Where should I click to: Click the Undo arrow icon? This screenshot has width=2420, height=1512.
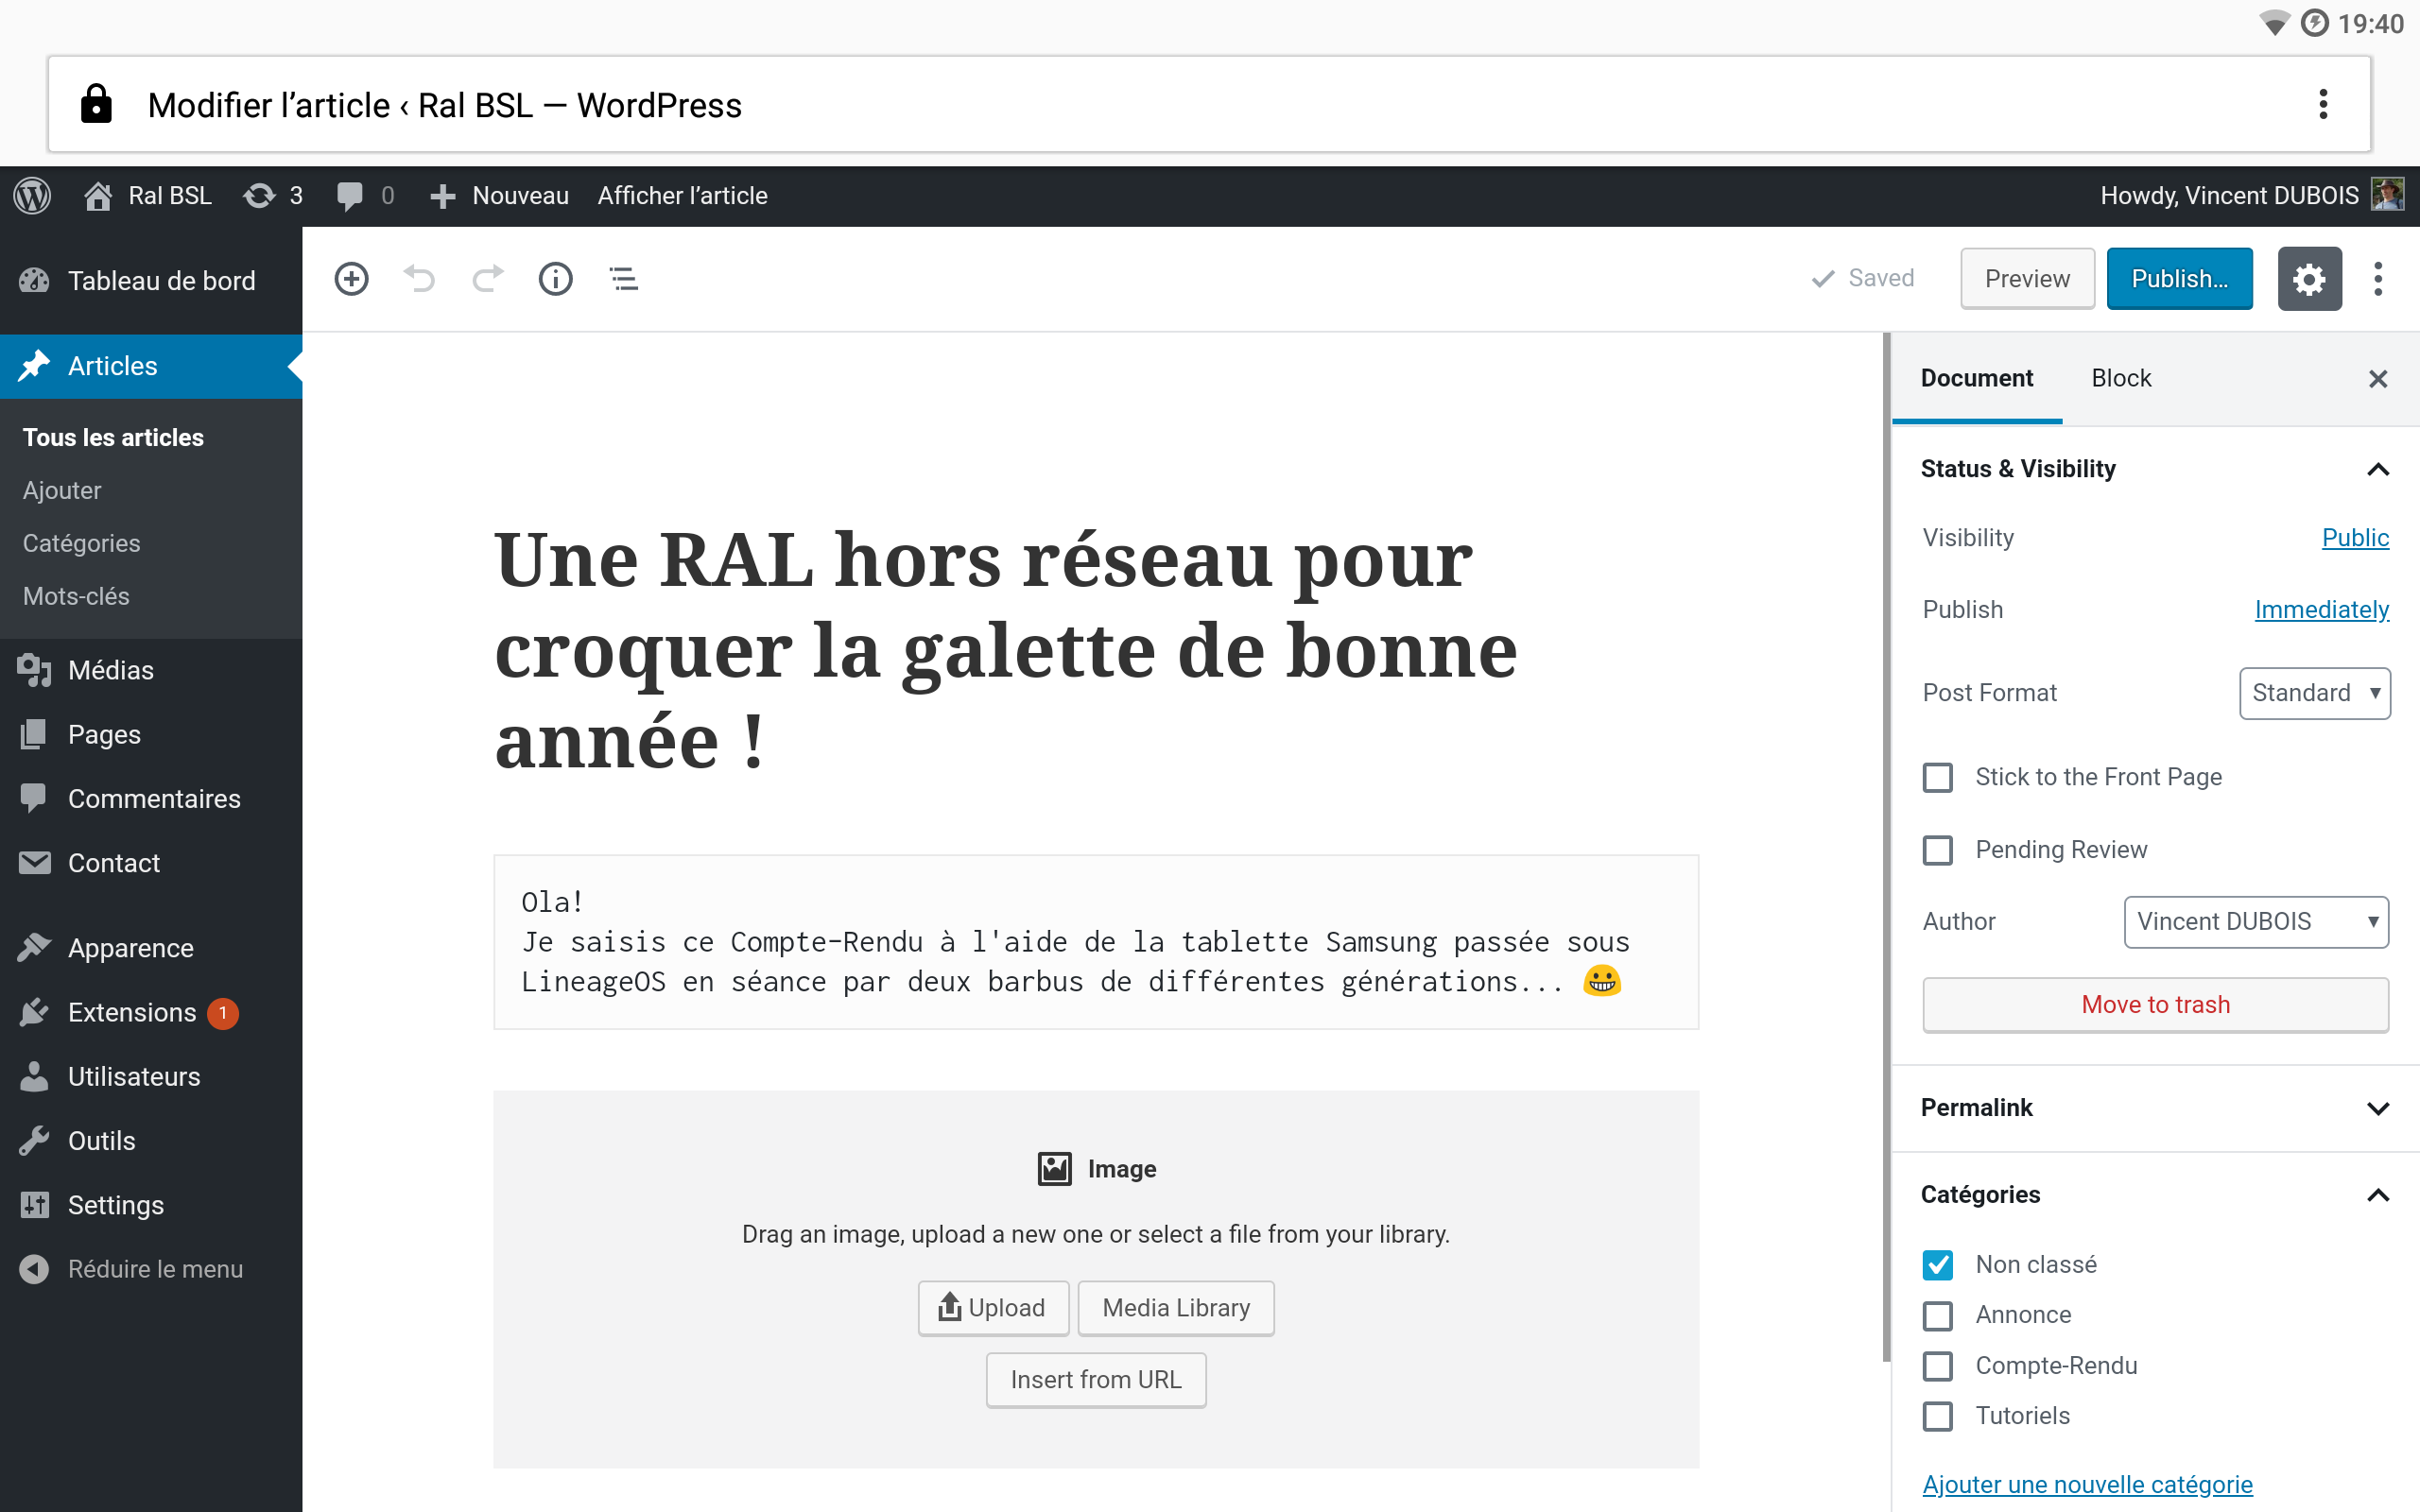click(x=419, y=279)
